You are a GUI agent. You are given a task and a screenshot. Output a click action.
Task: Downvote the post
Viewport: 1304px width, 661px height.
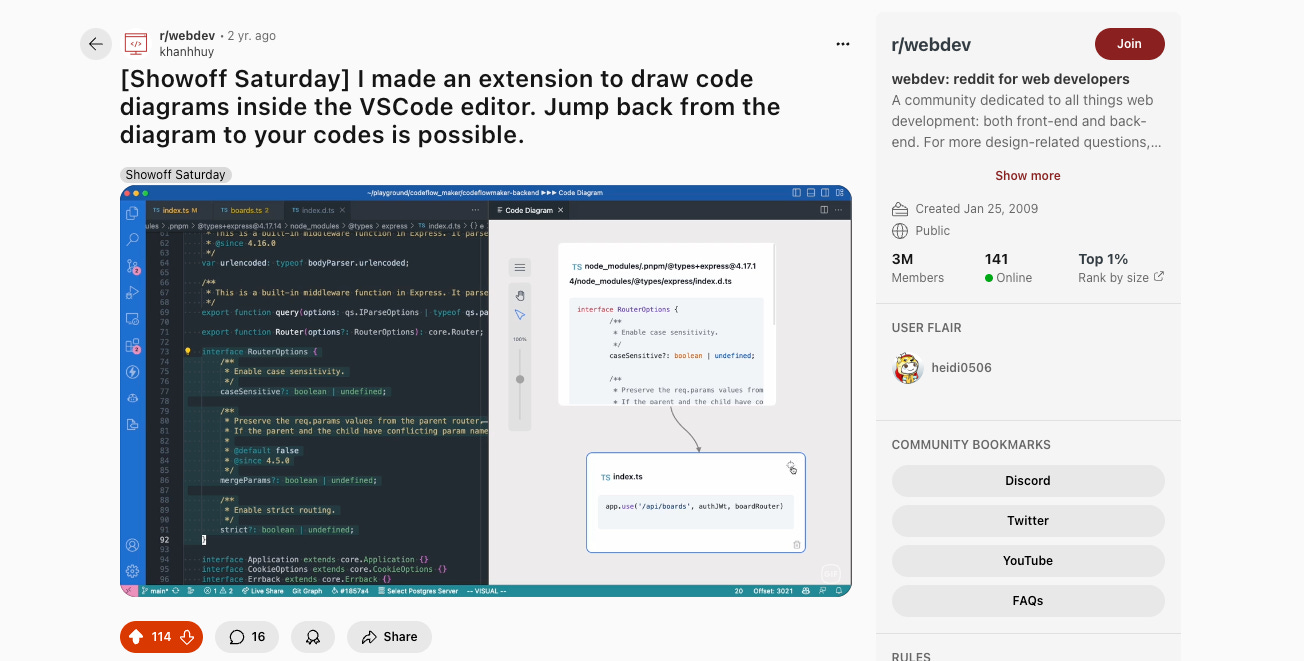(x=187, y=637)
